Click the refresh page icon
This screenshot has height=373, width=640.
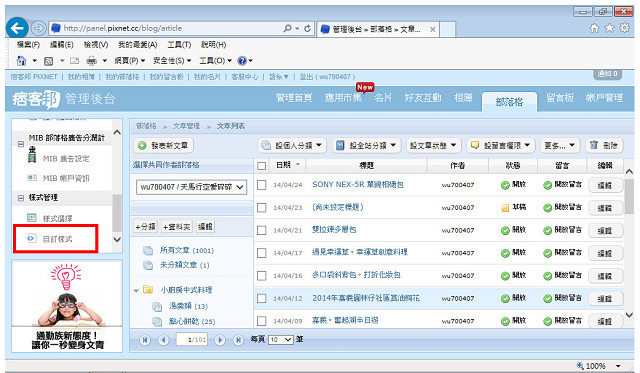pyautogui.click(x=307, y=28)
